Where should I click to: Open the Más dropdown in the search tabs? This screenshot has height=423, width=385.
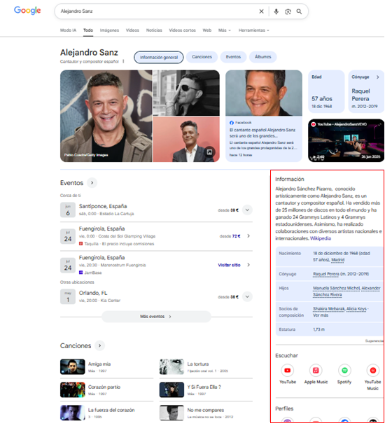point(224,30)
